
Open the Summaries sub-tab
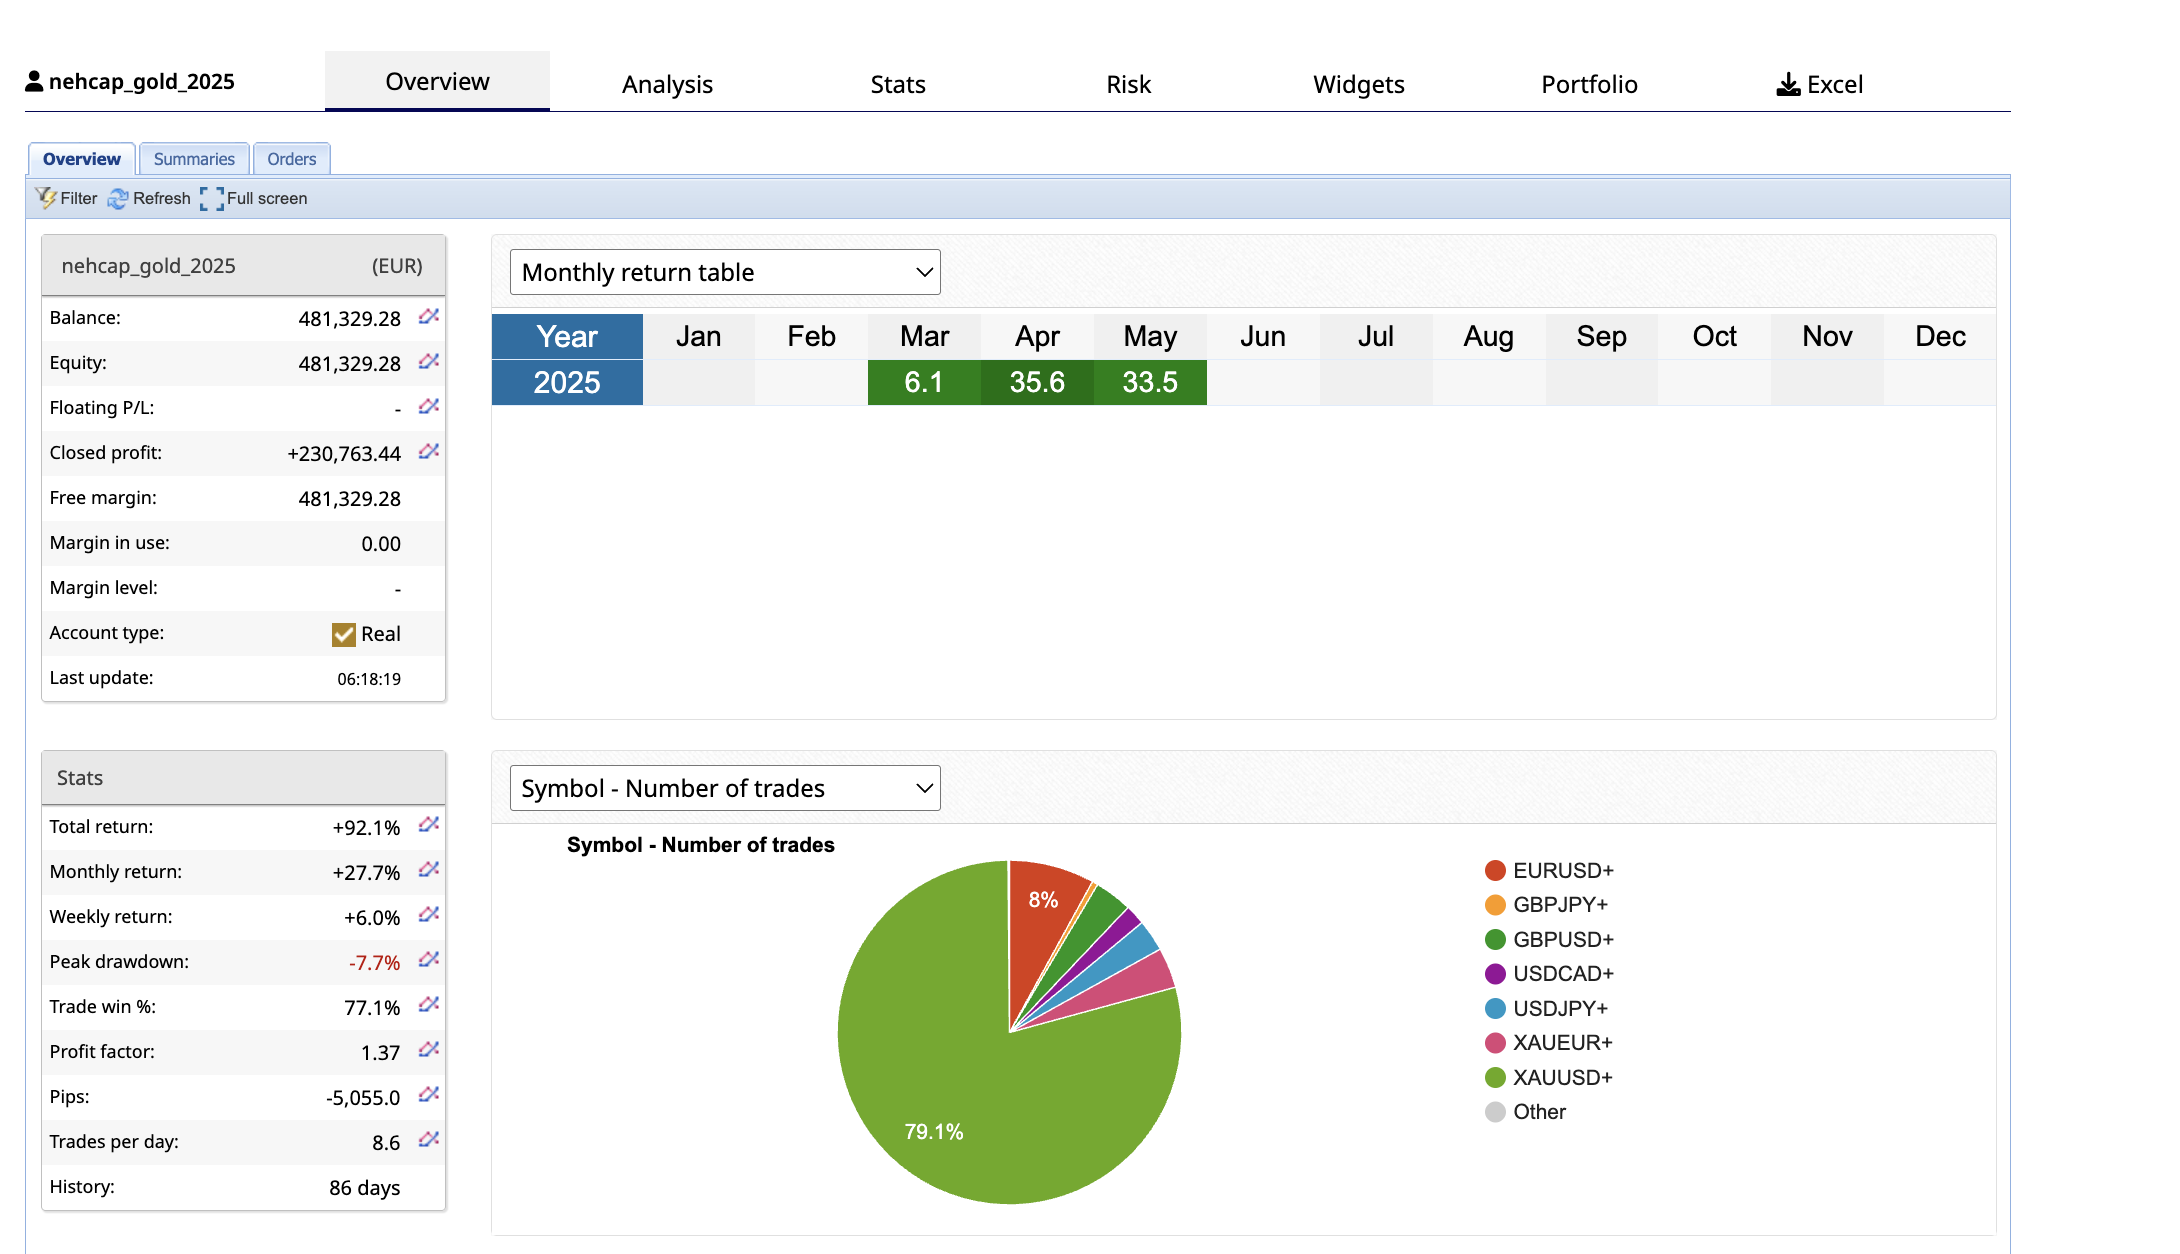194,159
